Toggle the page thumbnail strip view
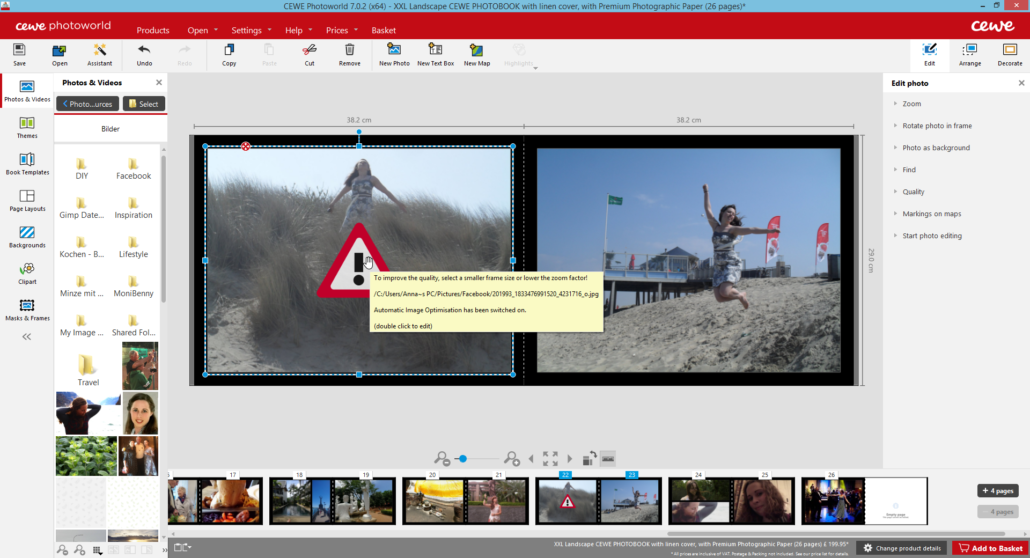This screenshot has height=558, width=1030. pyautogui.click(x=608, y=458)
